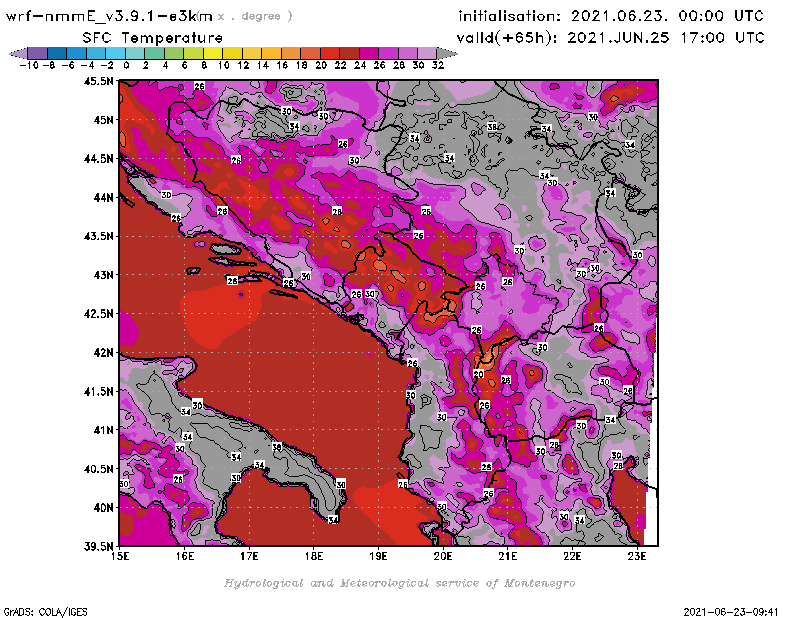
Task: Click the Hydrological and Meteorological service of Montenegro caption
Action: coord(399,583)
